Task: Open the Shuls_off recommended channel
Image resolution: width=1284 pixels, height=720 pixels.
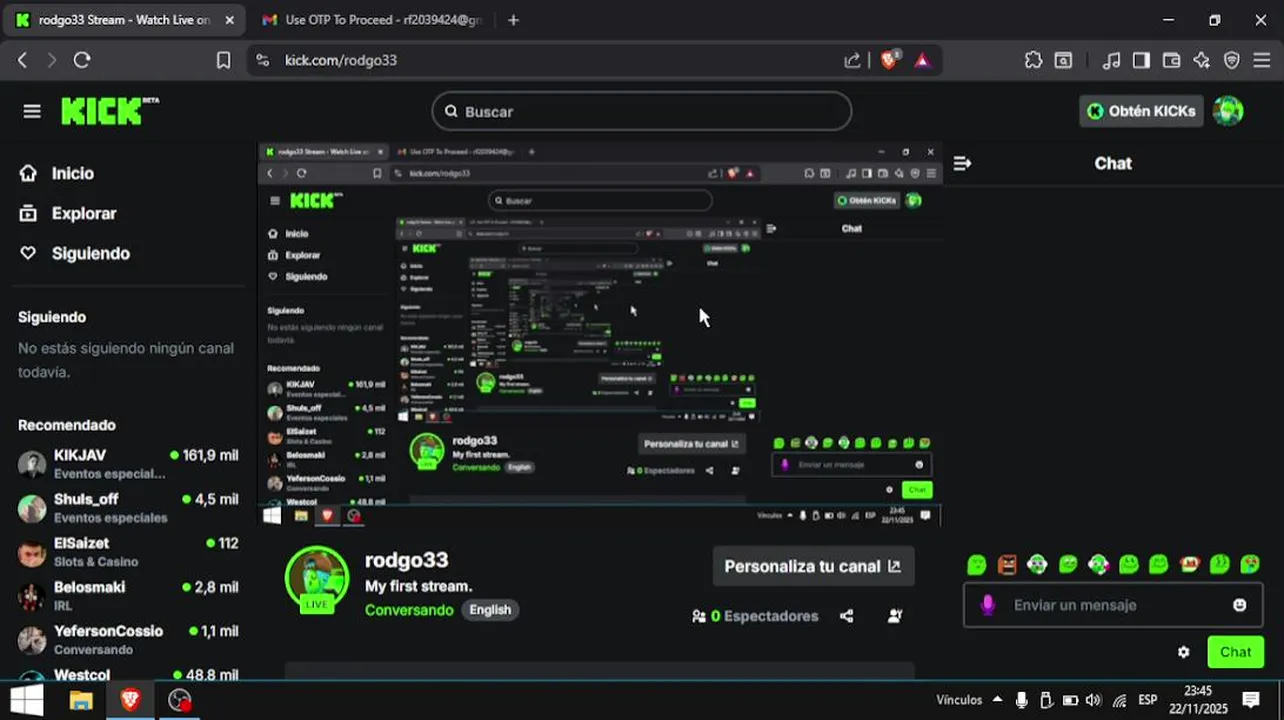Action: 128,508
